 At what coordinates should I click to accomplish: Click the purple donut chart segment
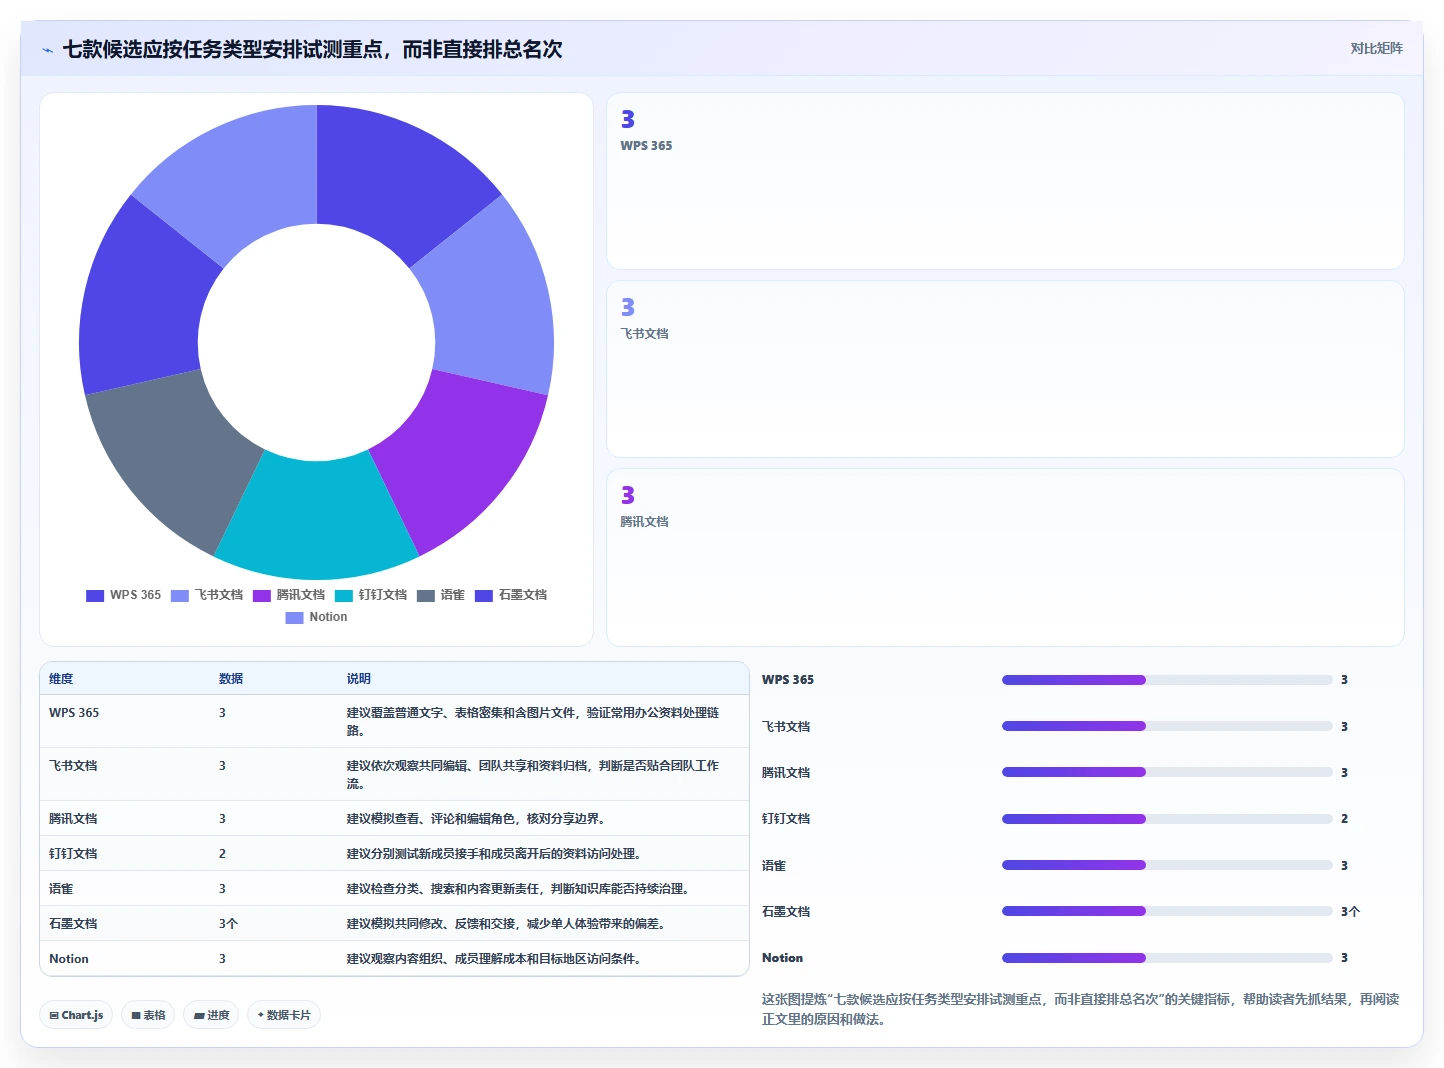(461, 461)
